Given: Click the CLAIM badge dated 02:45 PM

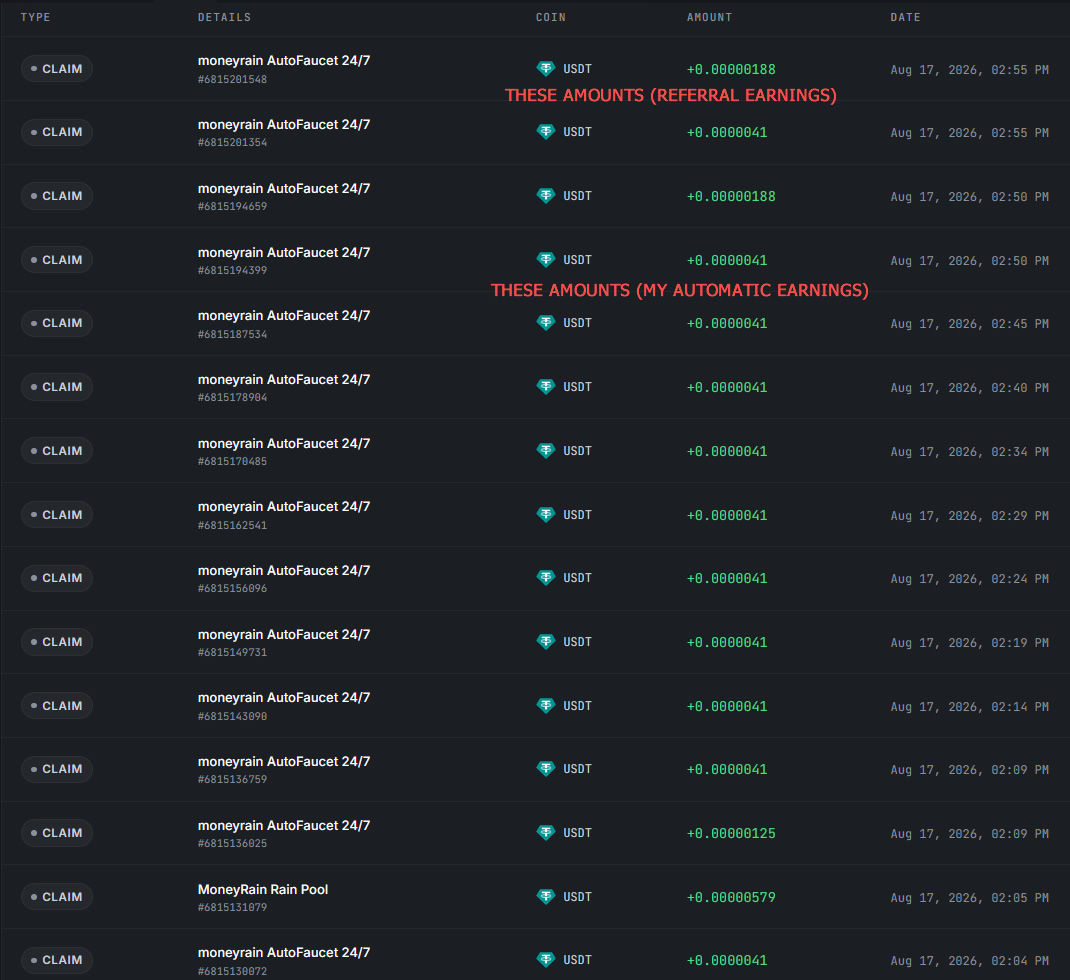Looking at the screenshot, I should tap(57, 323).
